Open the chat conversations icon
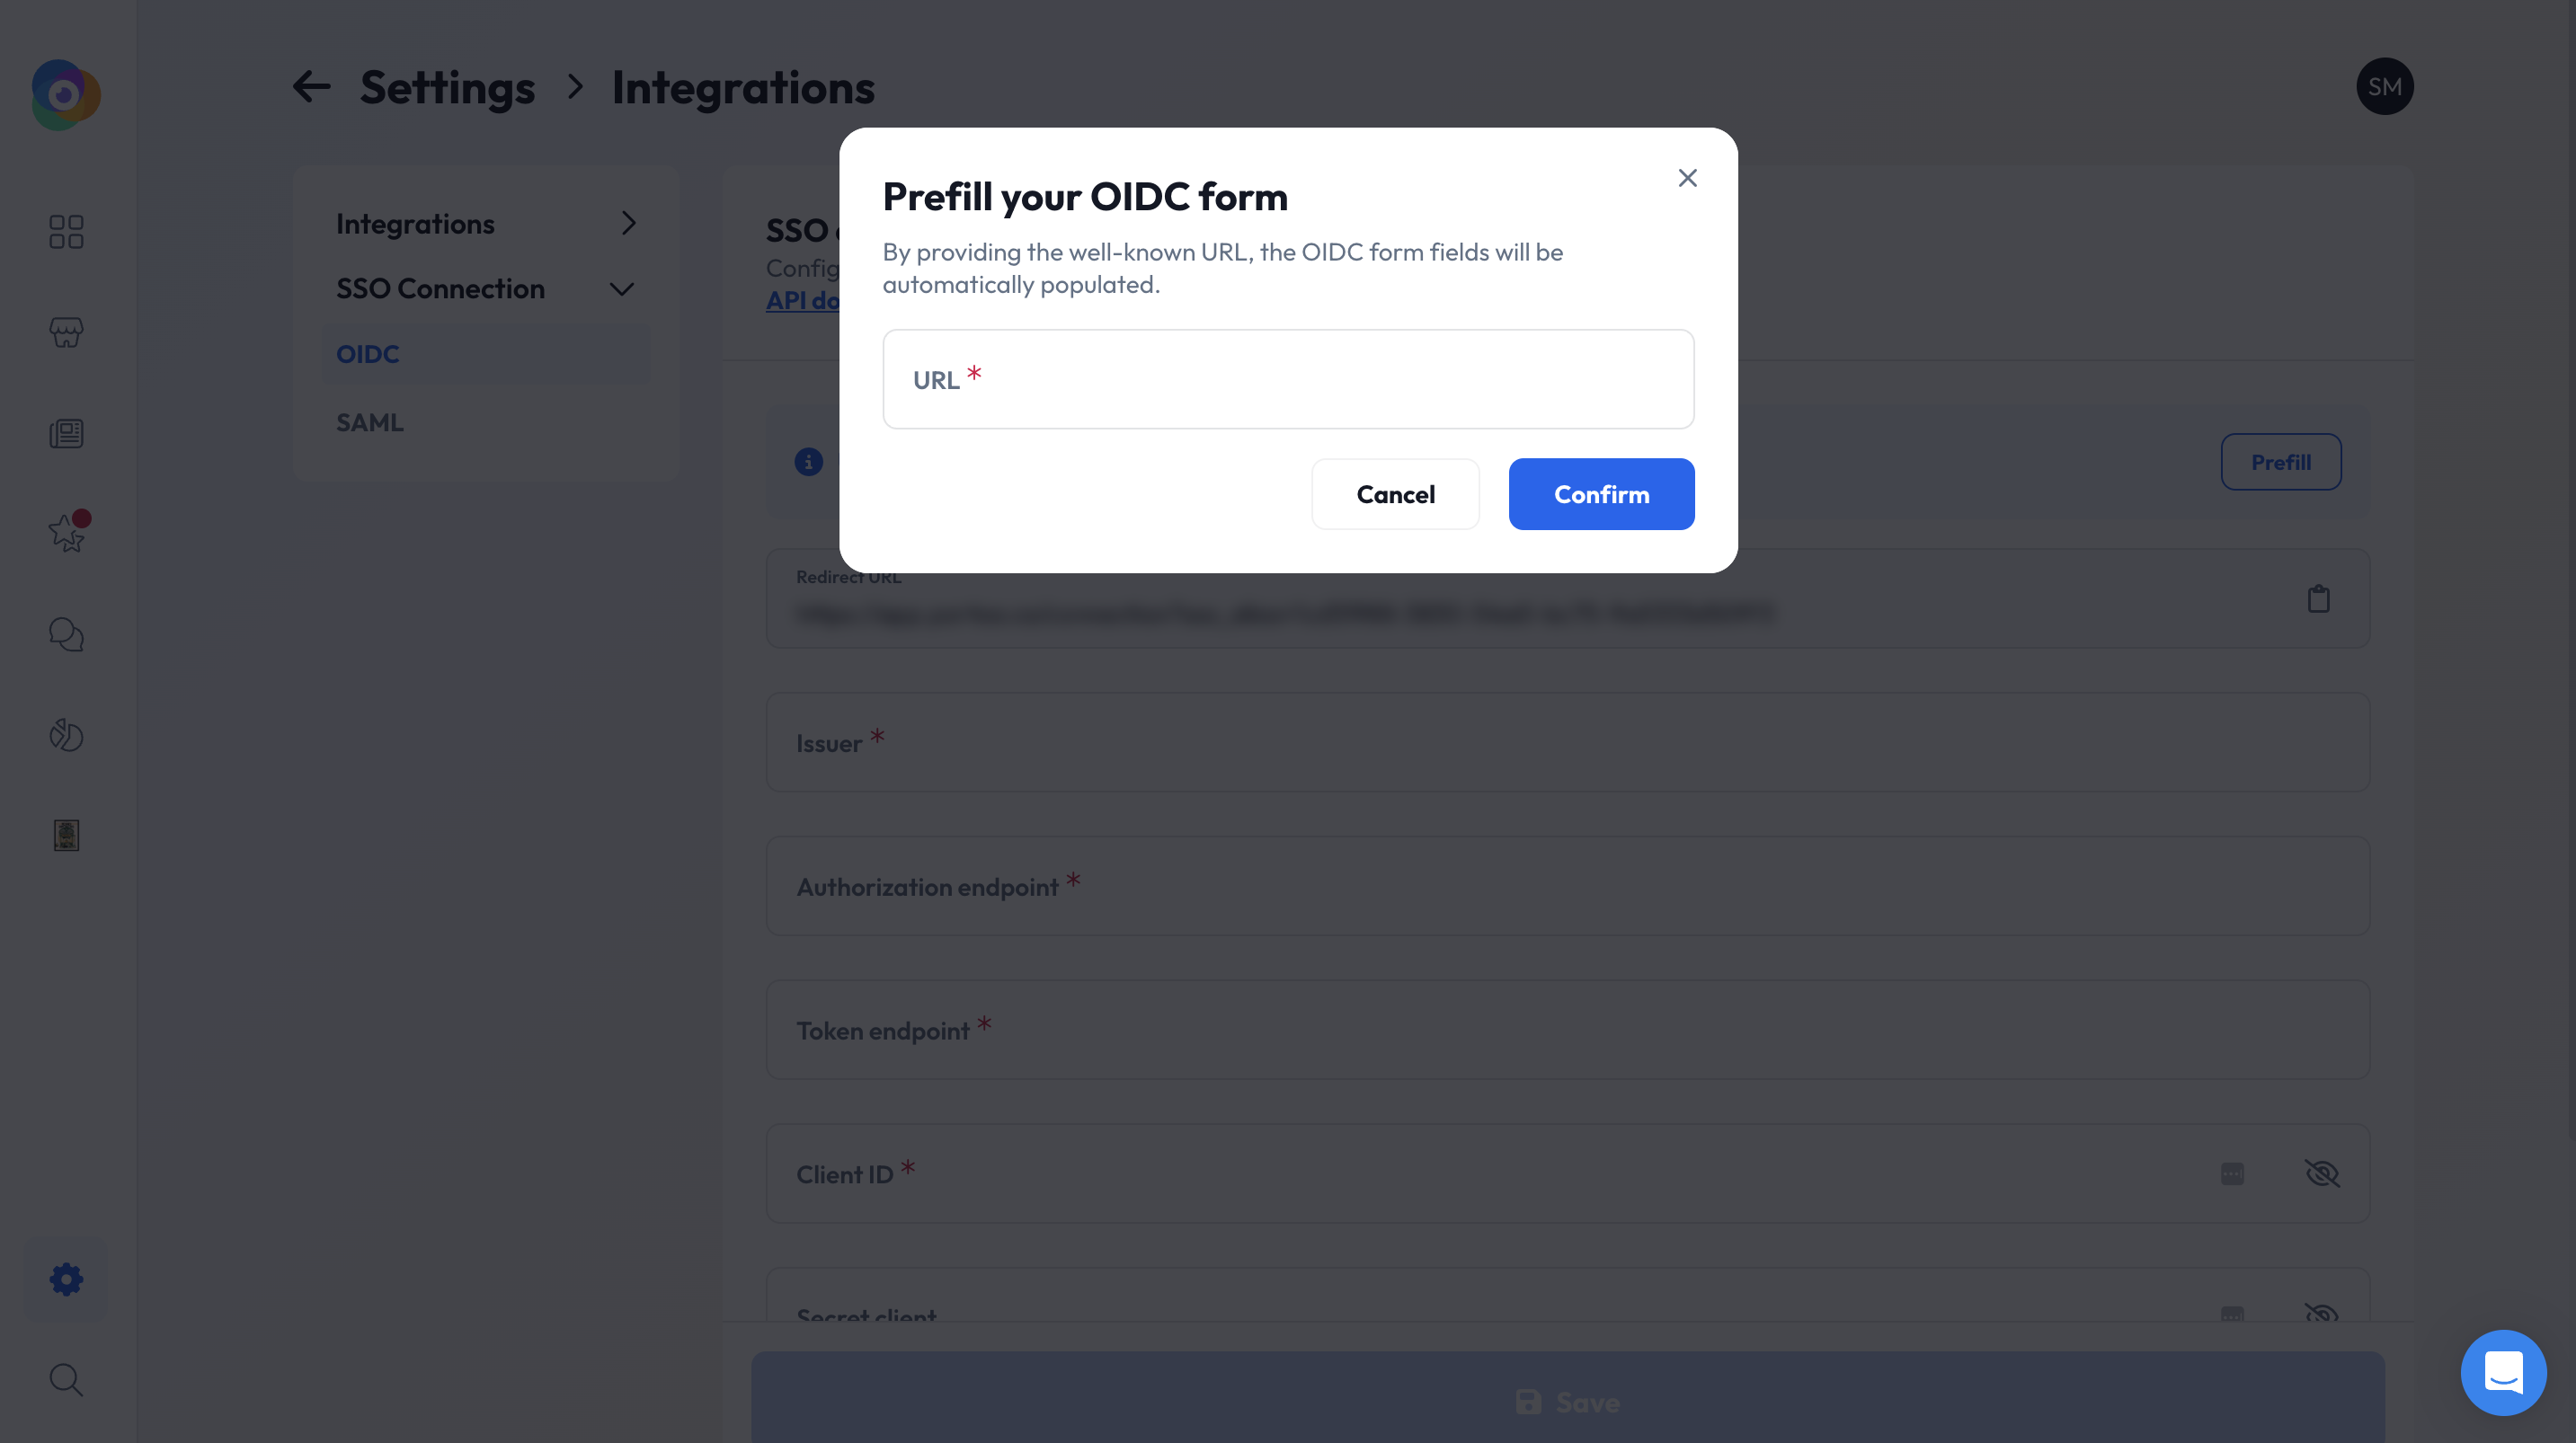This screenshot has width=2576, height=1443. click(66, 634)
